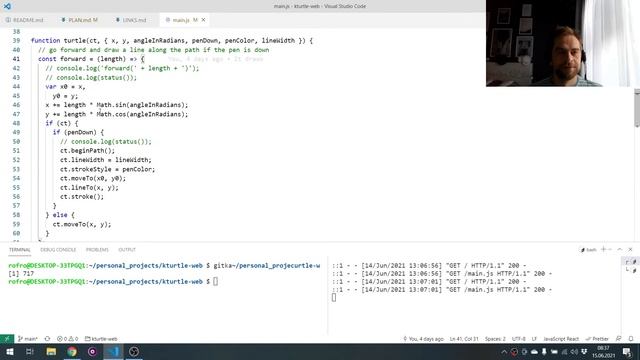Open the clock and date in taskbar
The height and width of the screenshot is (360, 640).
coord(604,351)
